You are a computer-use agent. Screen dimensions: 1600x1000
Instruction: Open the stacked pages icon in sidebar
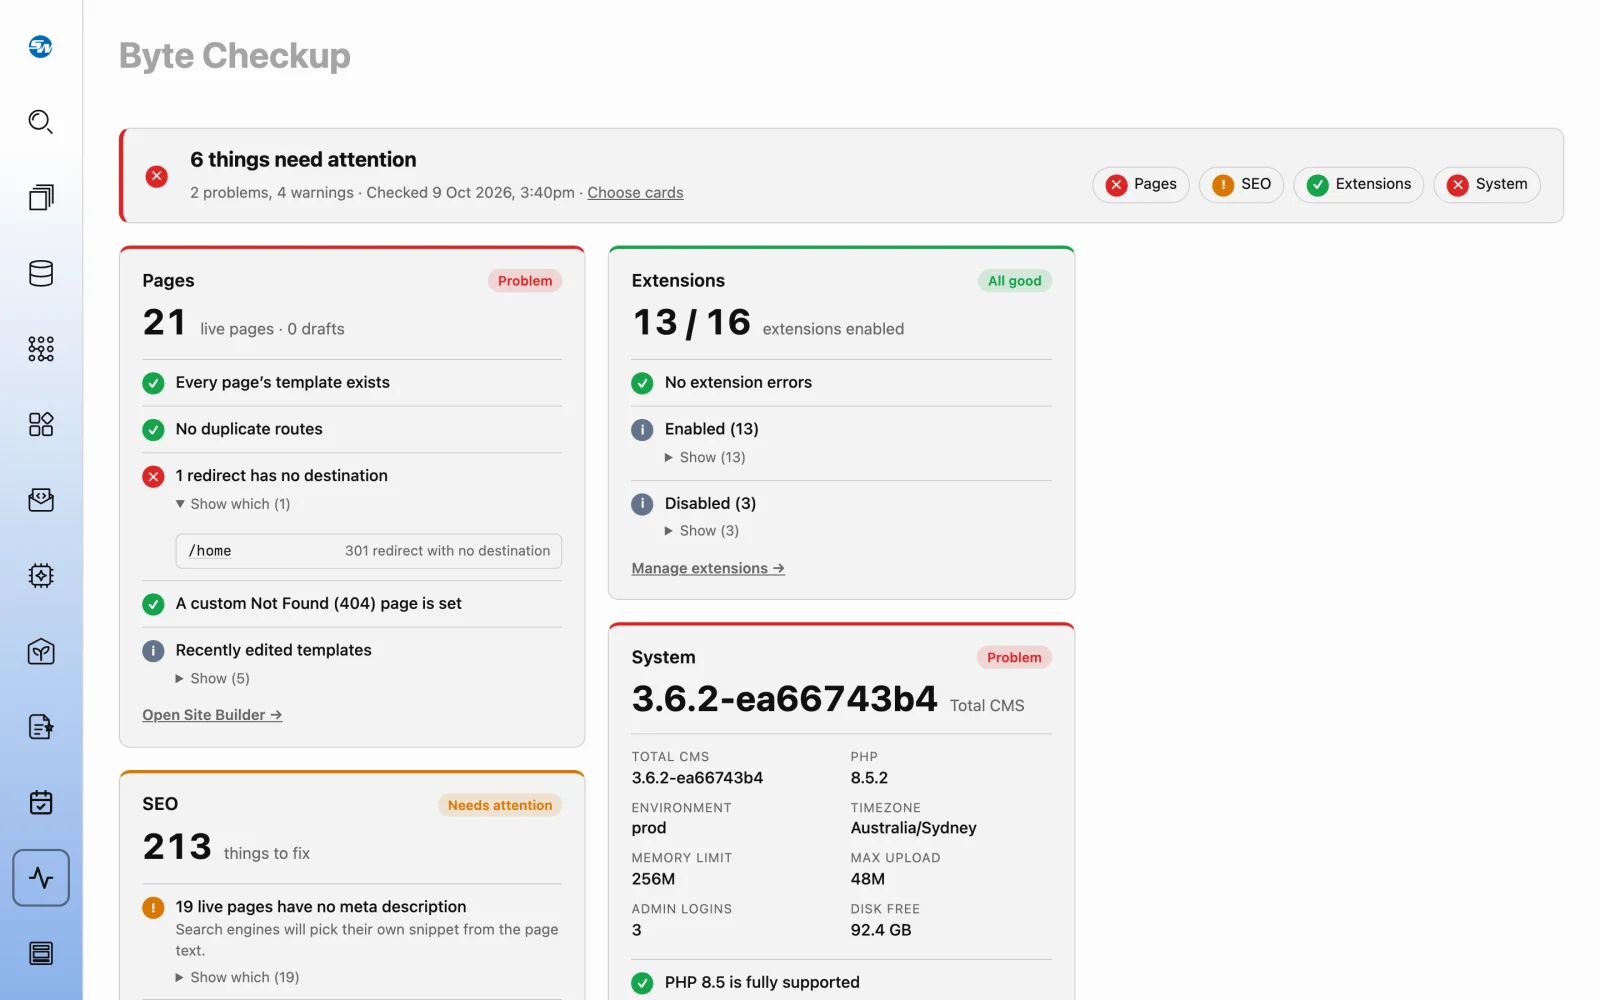click(41, 197)
